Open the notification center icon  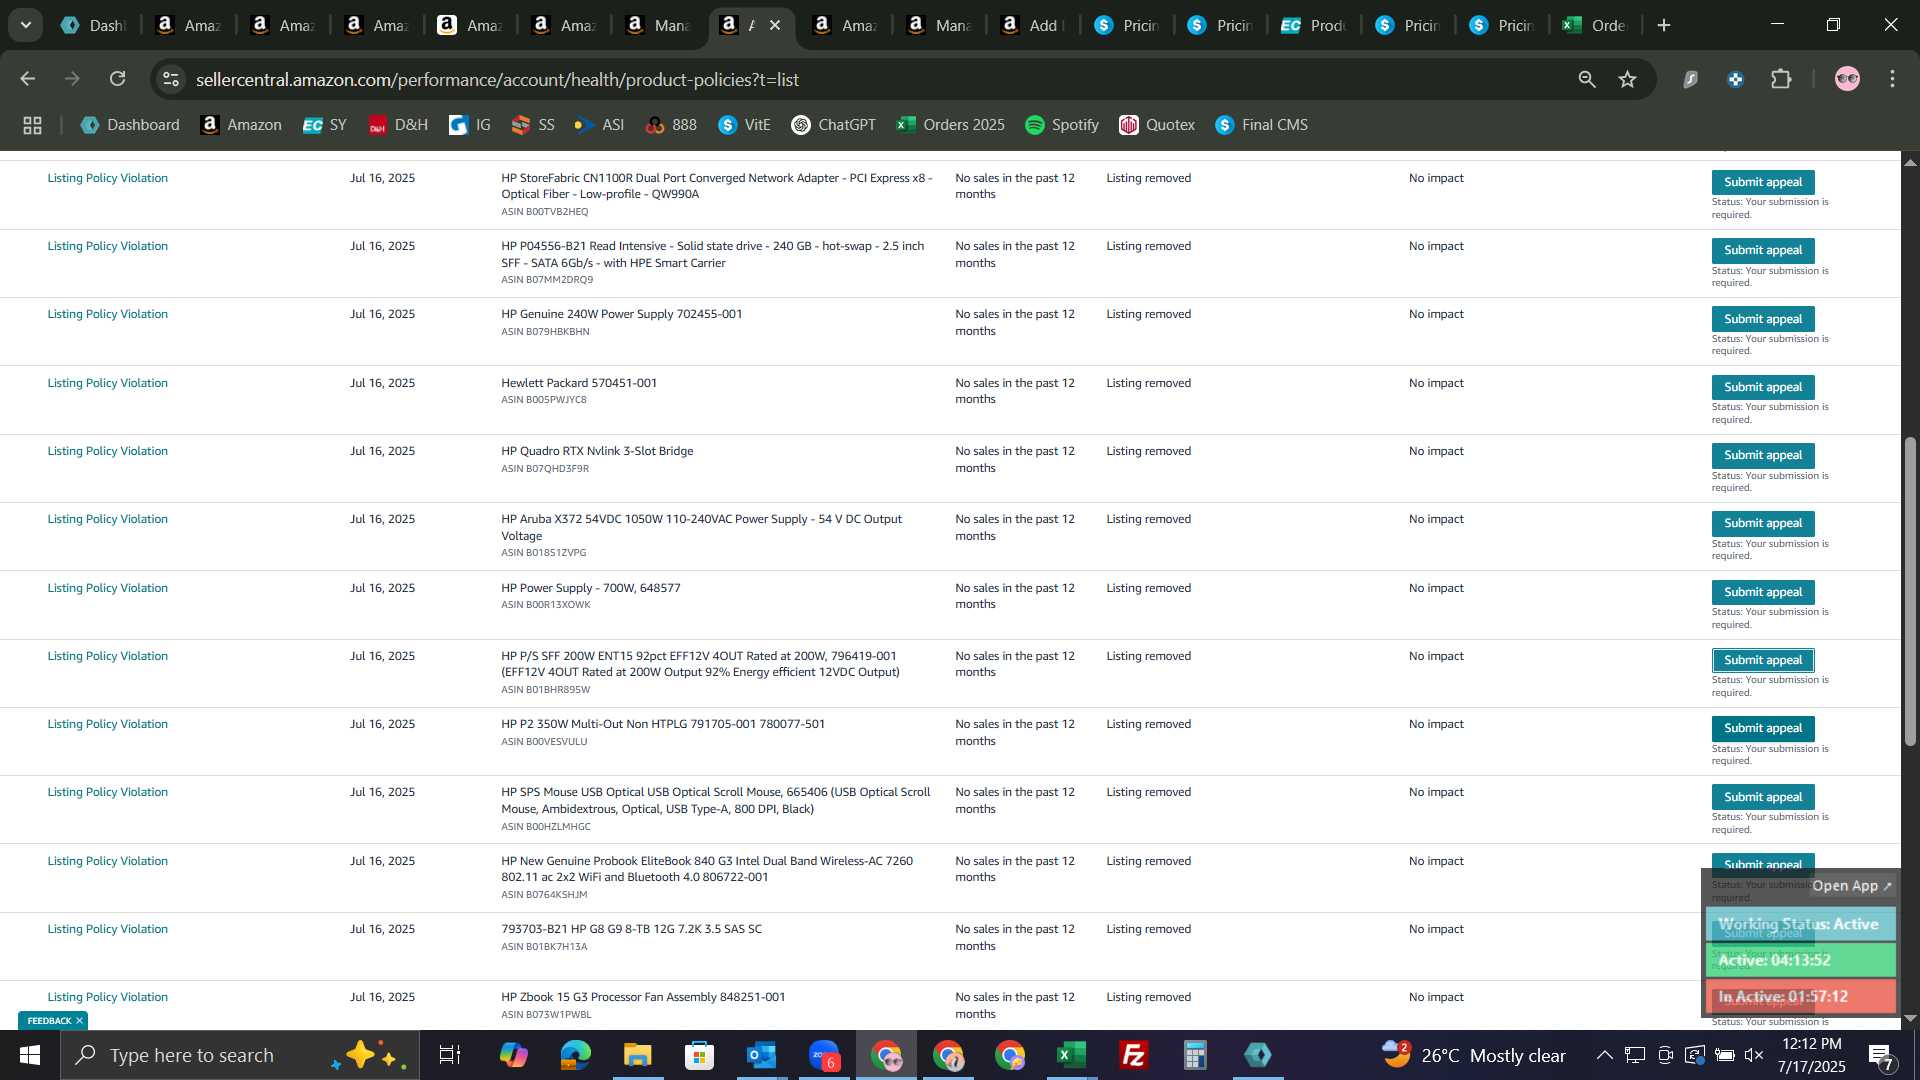1880,1055
